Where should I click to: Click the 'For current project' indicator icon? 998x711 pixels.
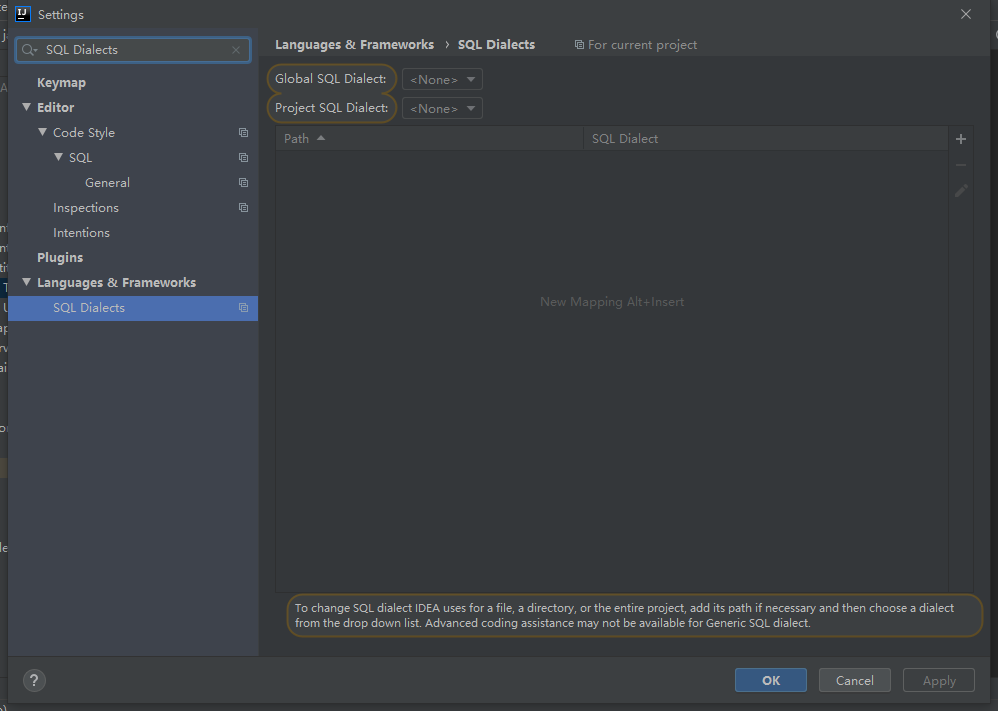point(580,44)
